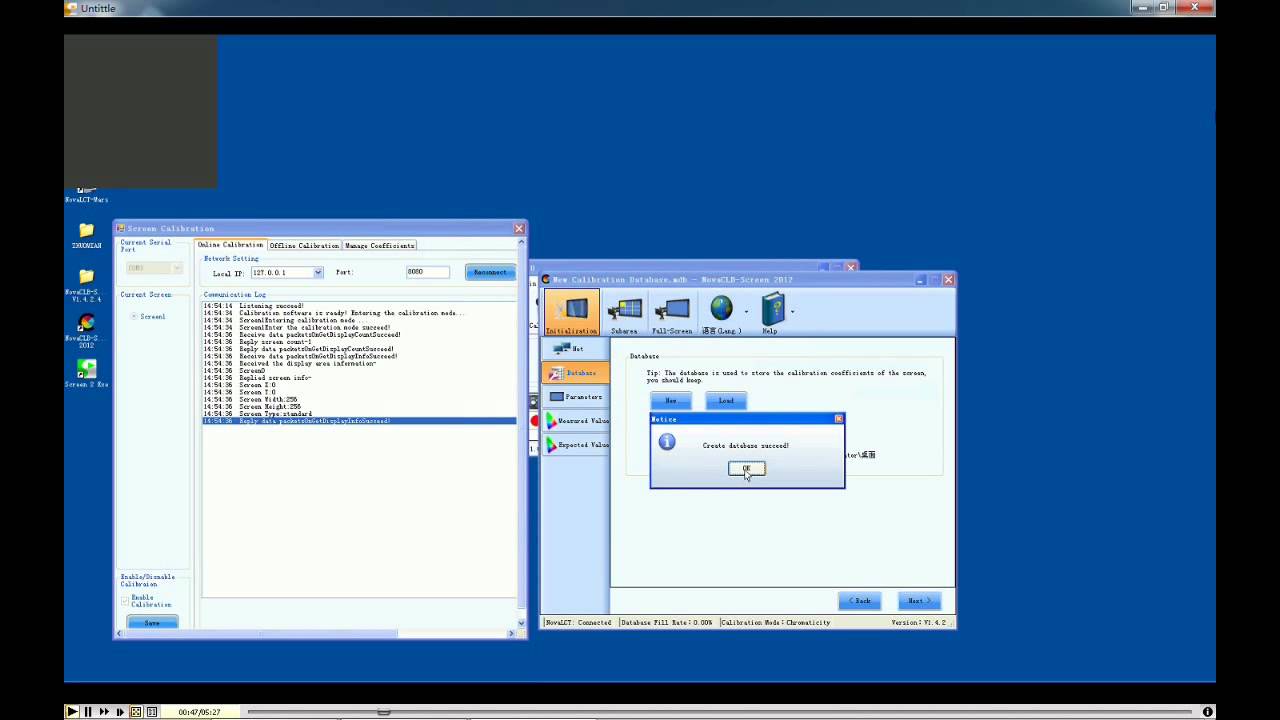The width and height of the screenshot is (1280, 720).
Task: Open the Expected Value sidebar item
Action: point(576,445)
